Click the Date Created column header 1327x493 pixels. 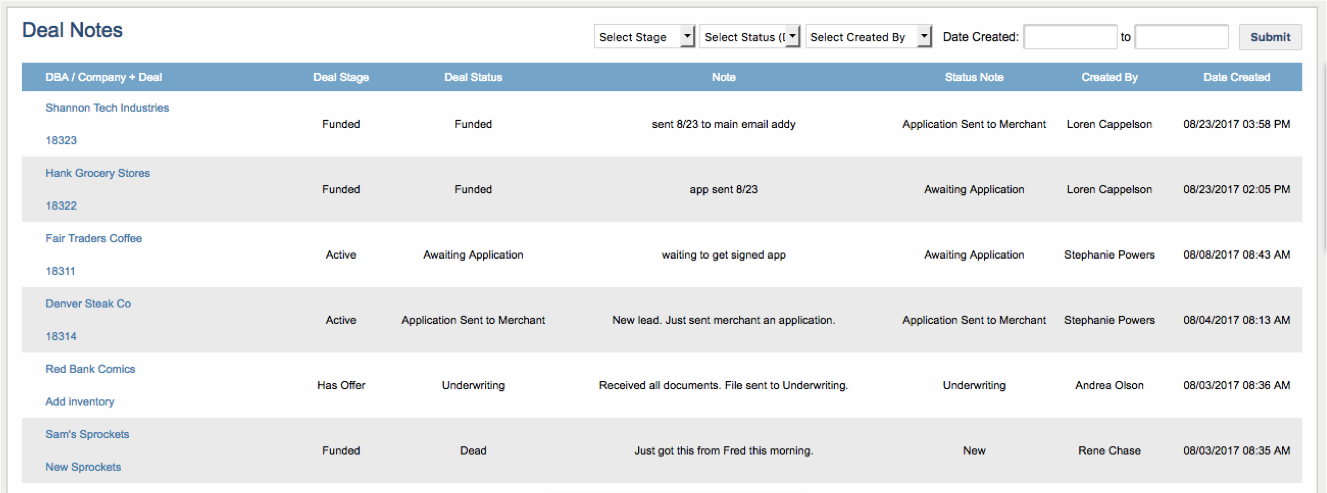tap(1236, 77)
